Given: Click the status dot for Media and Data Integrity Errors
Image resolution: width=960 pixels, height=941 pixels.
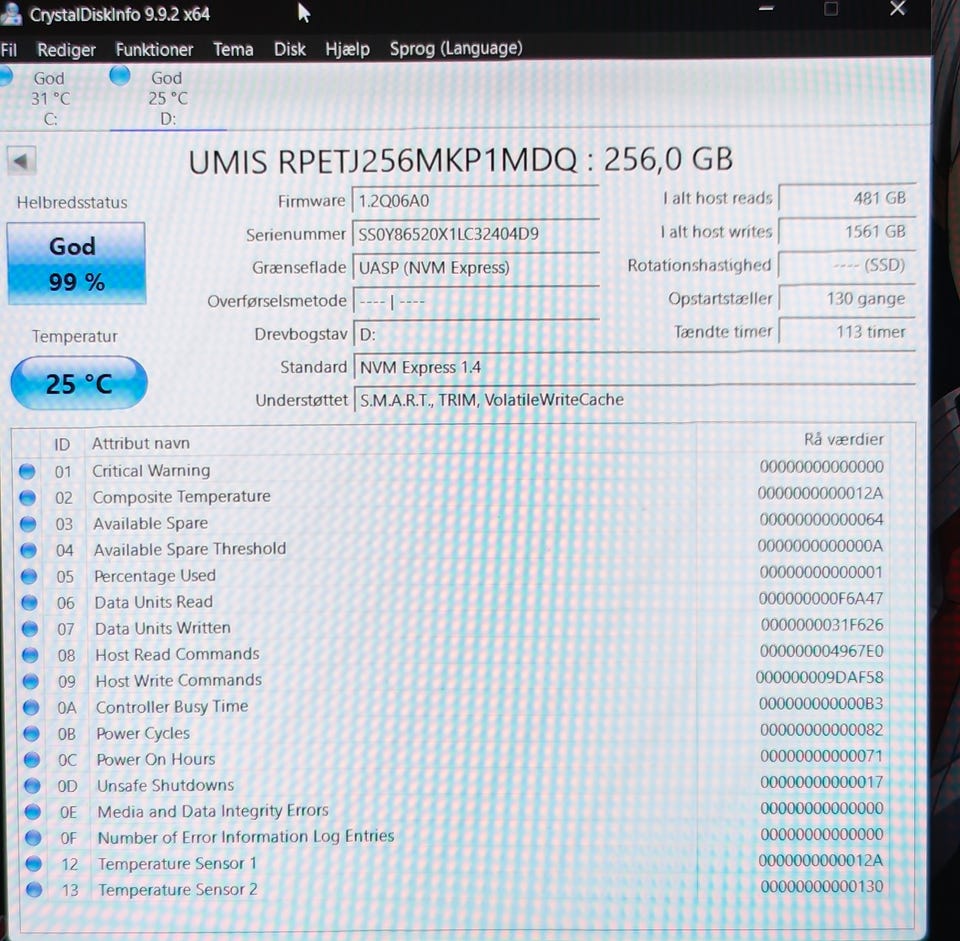Looking at the screenshot, I should [x=32, y=812].
